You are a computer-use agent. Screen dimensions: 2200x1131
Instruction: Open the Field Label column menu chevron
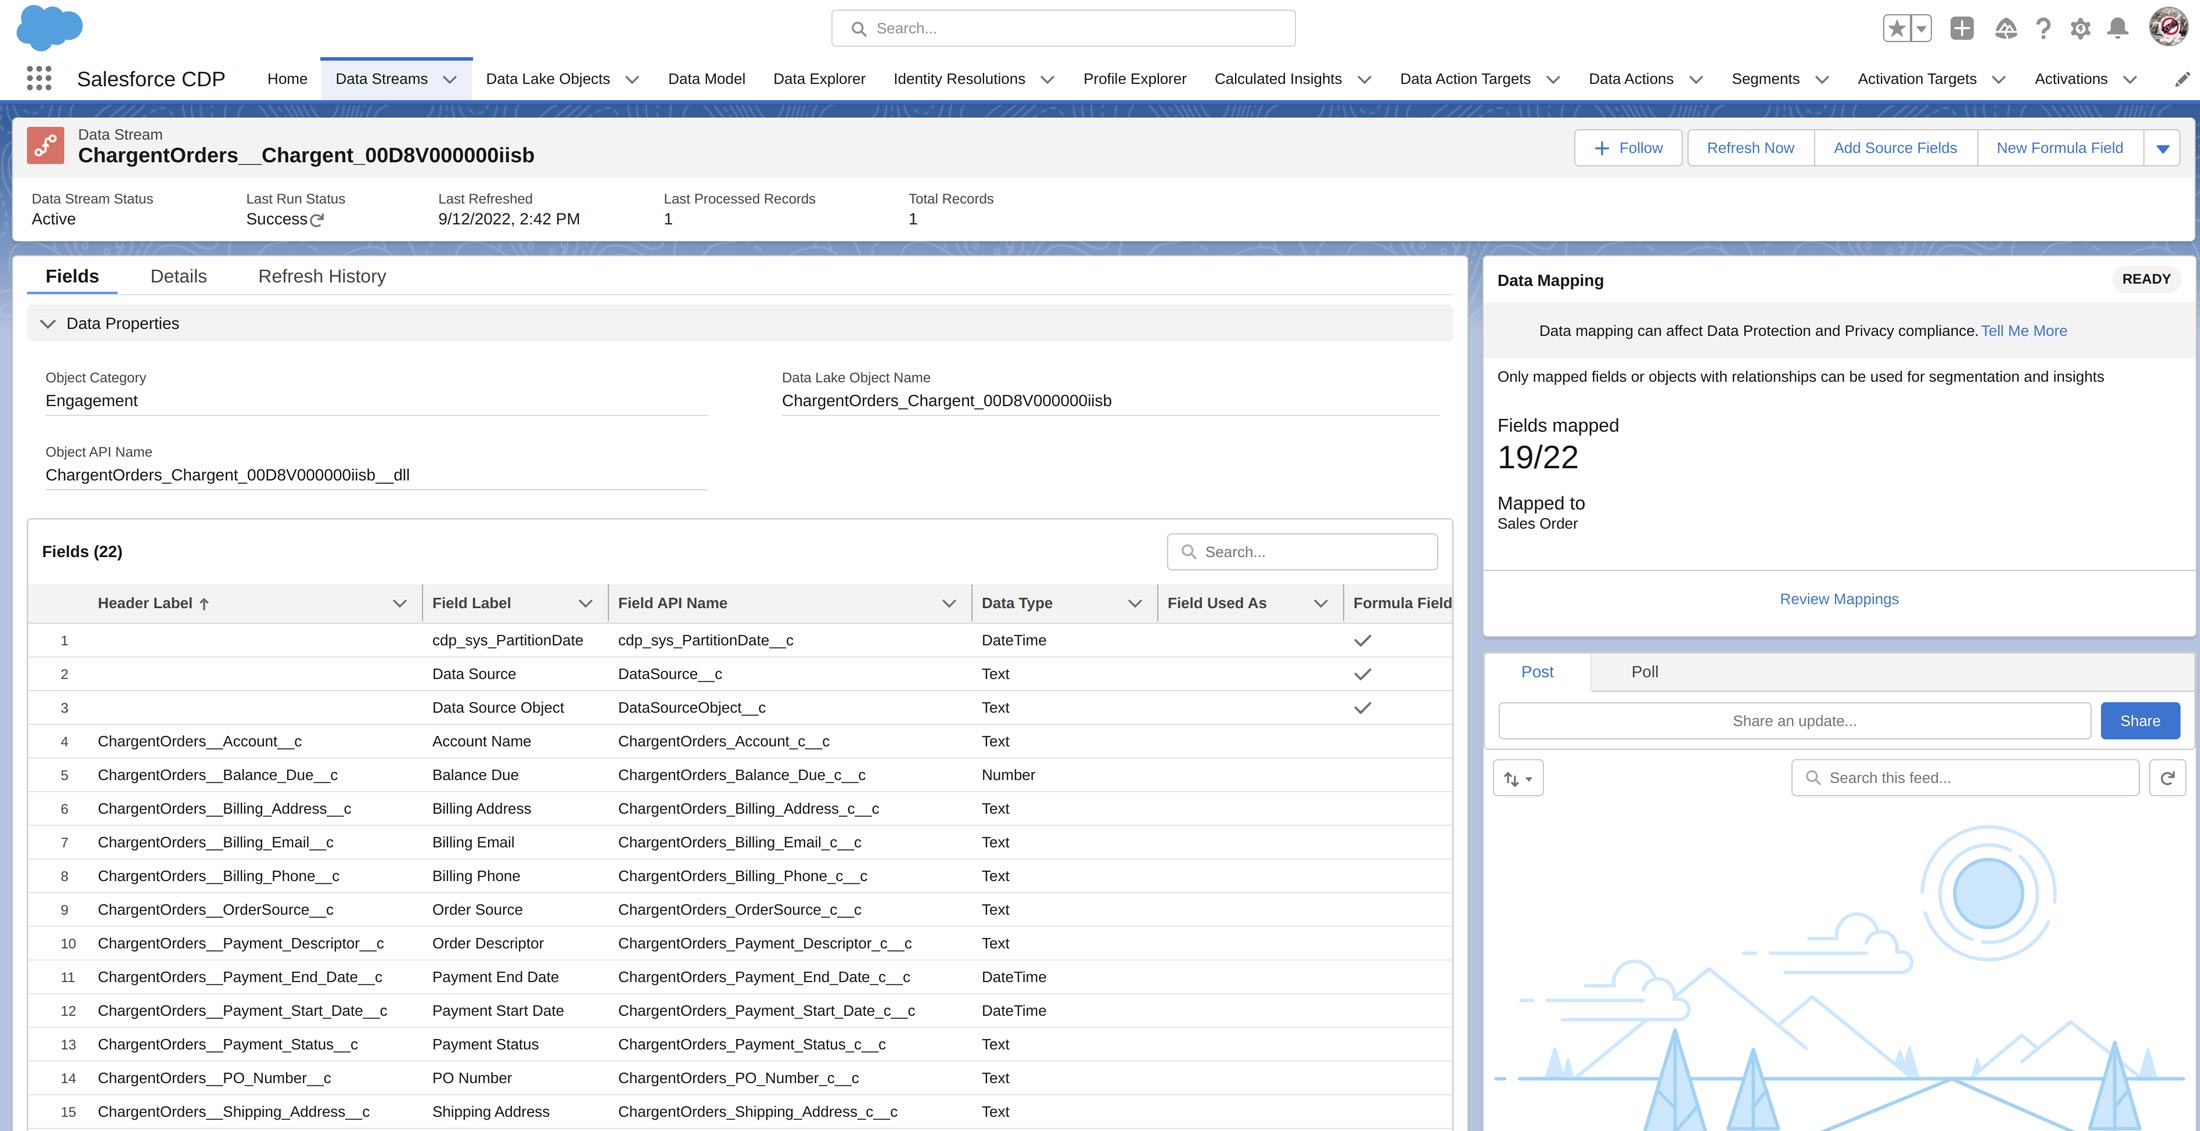(586, 603)
